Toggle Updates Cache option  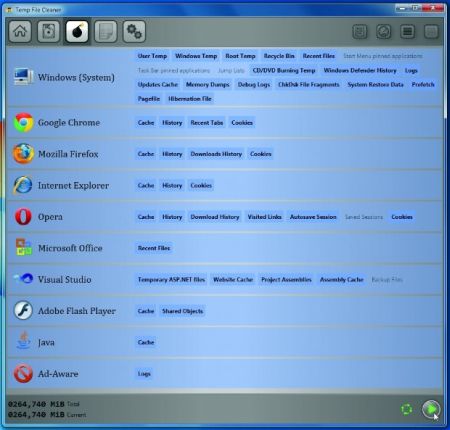(158, 84)
